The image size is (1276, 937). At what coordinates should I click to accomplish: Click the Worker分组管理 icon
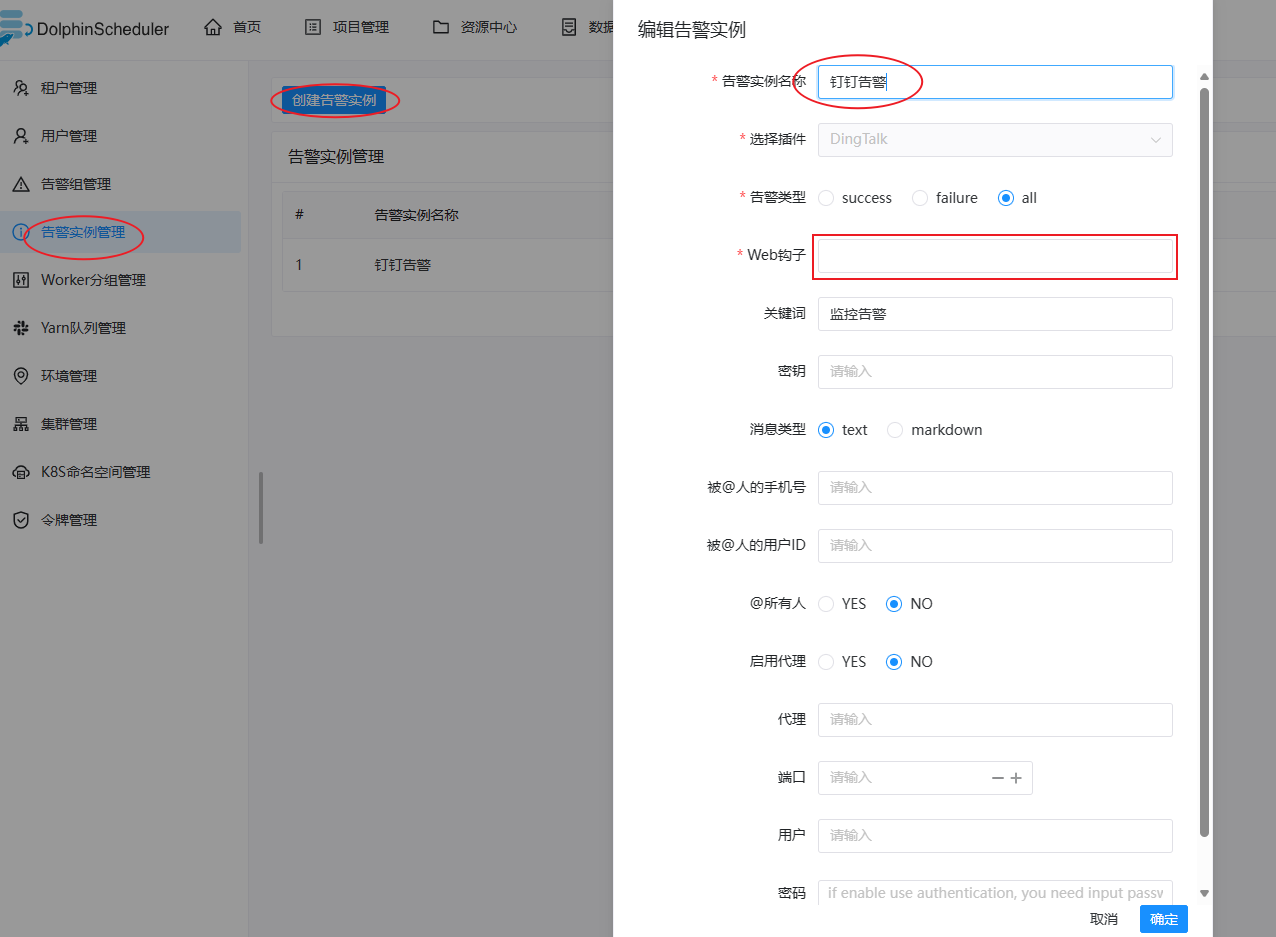tap(21, 280)
